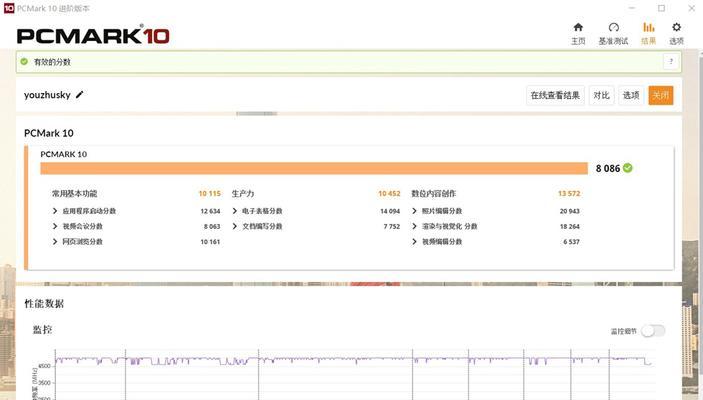Click the pencil icon next to youzhusky
Viewport: 703px width, 400px height.
click(x=79, y=95)
